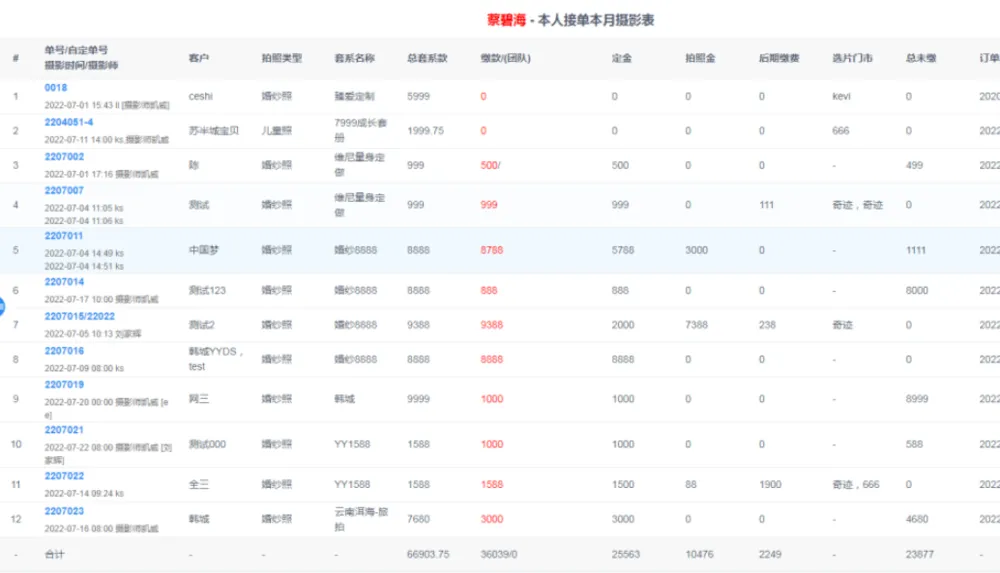The height and width of the screenshot is (573, 1000).
Task: Open order 2207002 details
Action: 64,157
